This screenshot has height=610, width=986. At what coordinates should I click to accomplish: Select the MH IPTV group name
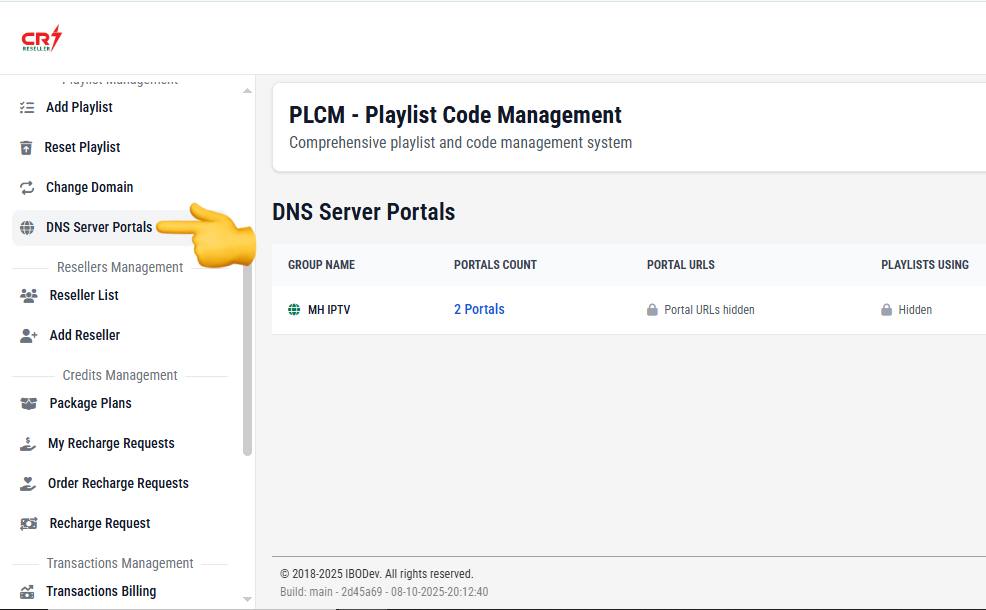329,310
